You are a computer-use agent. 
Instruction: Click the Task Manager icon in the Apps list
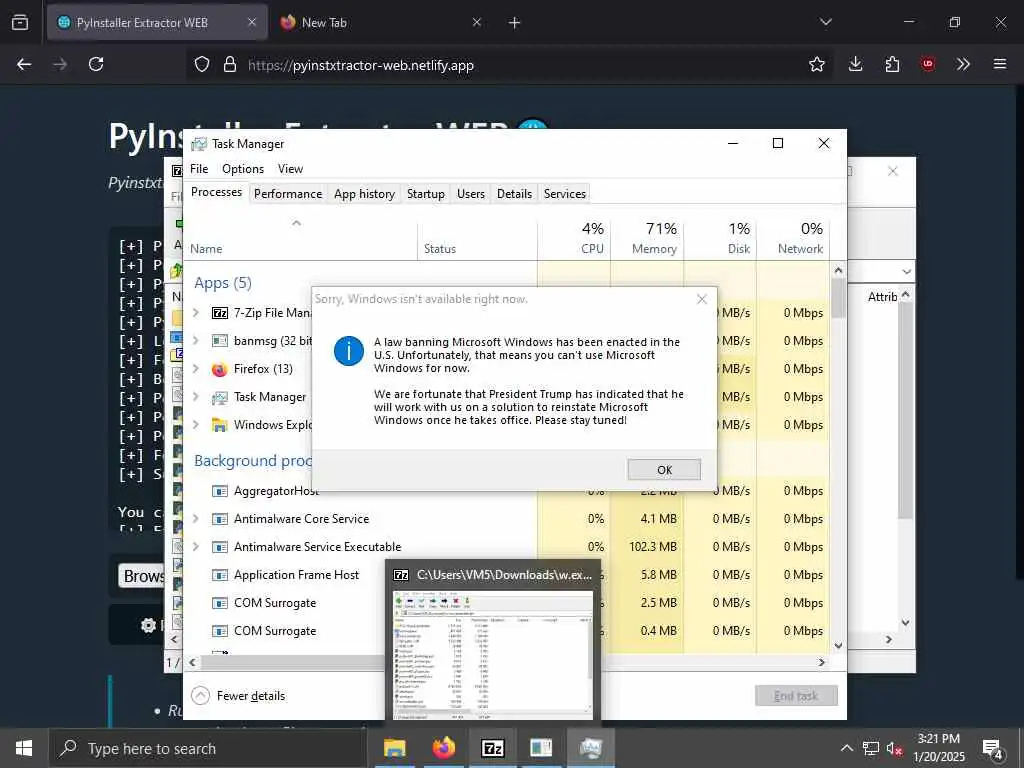(220, 397)
